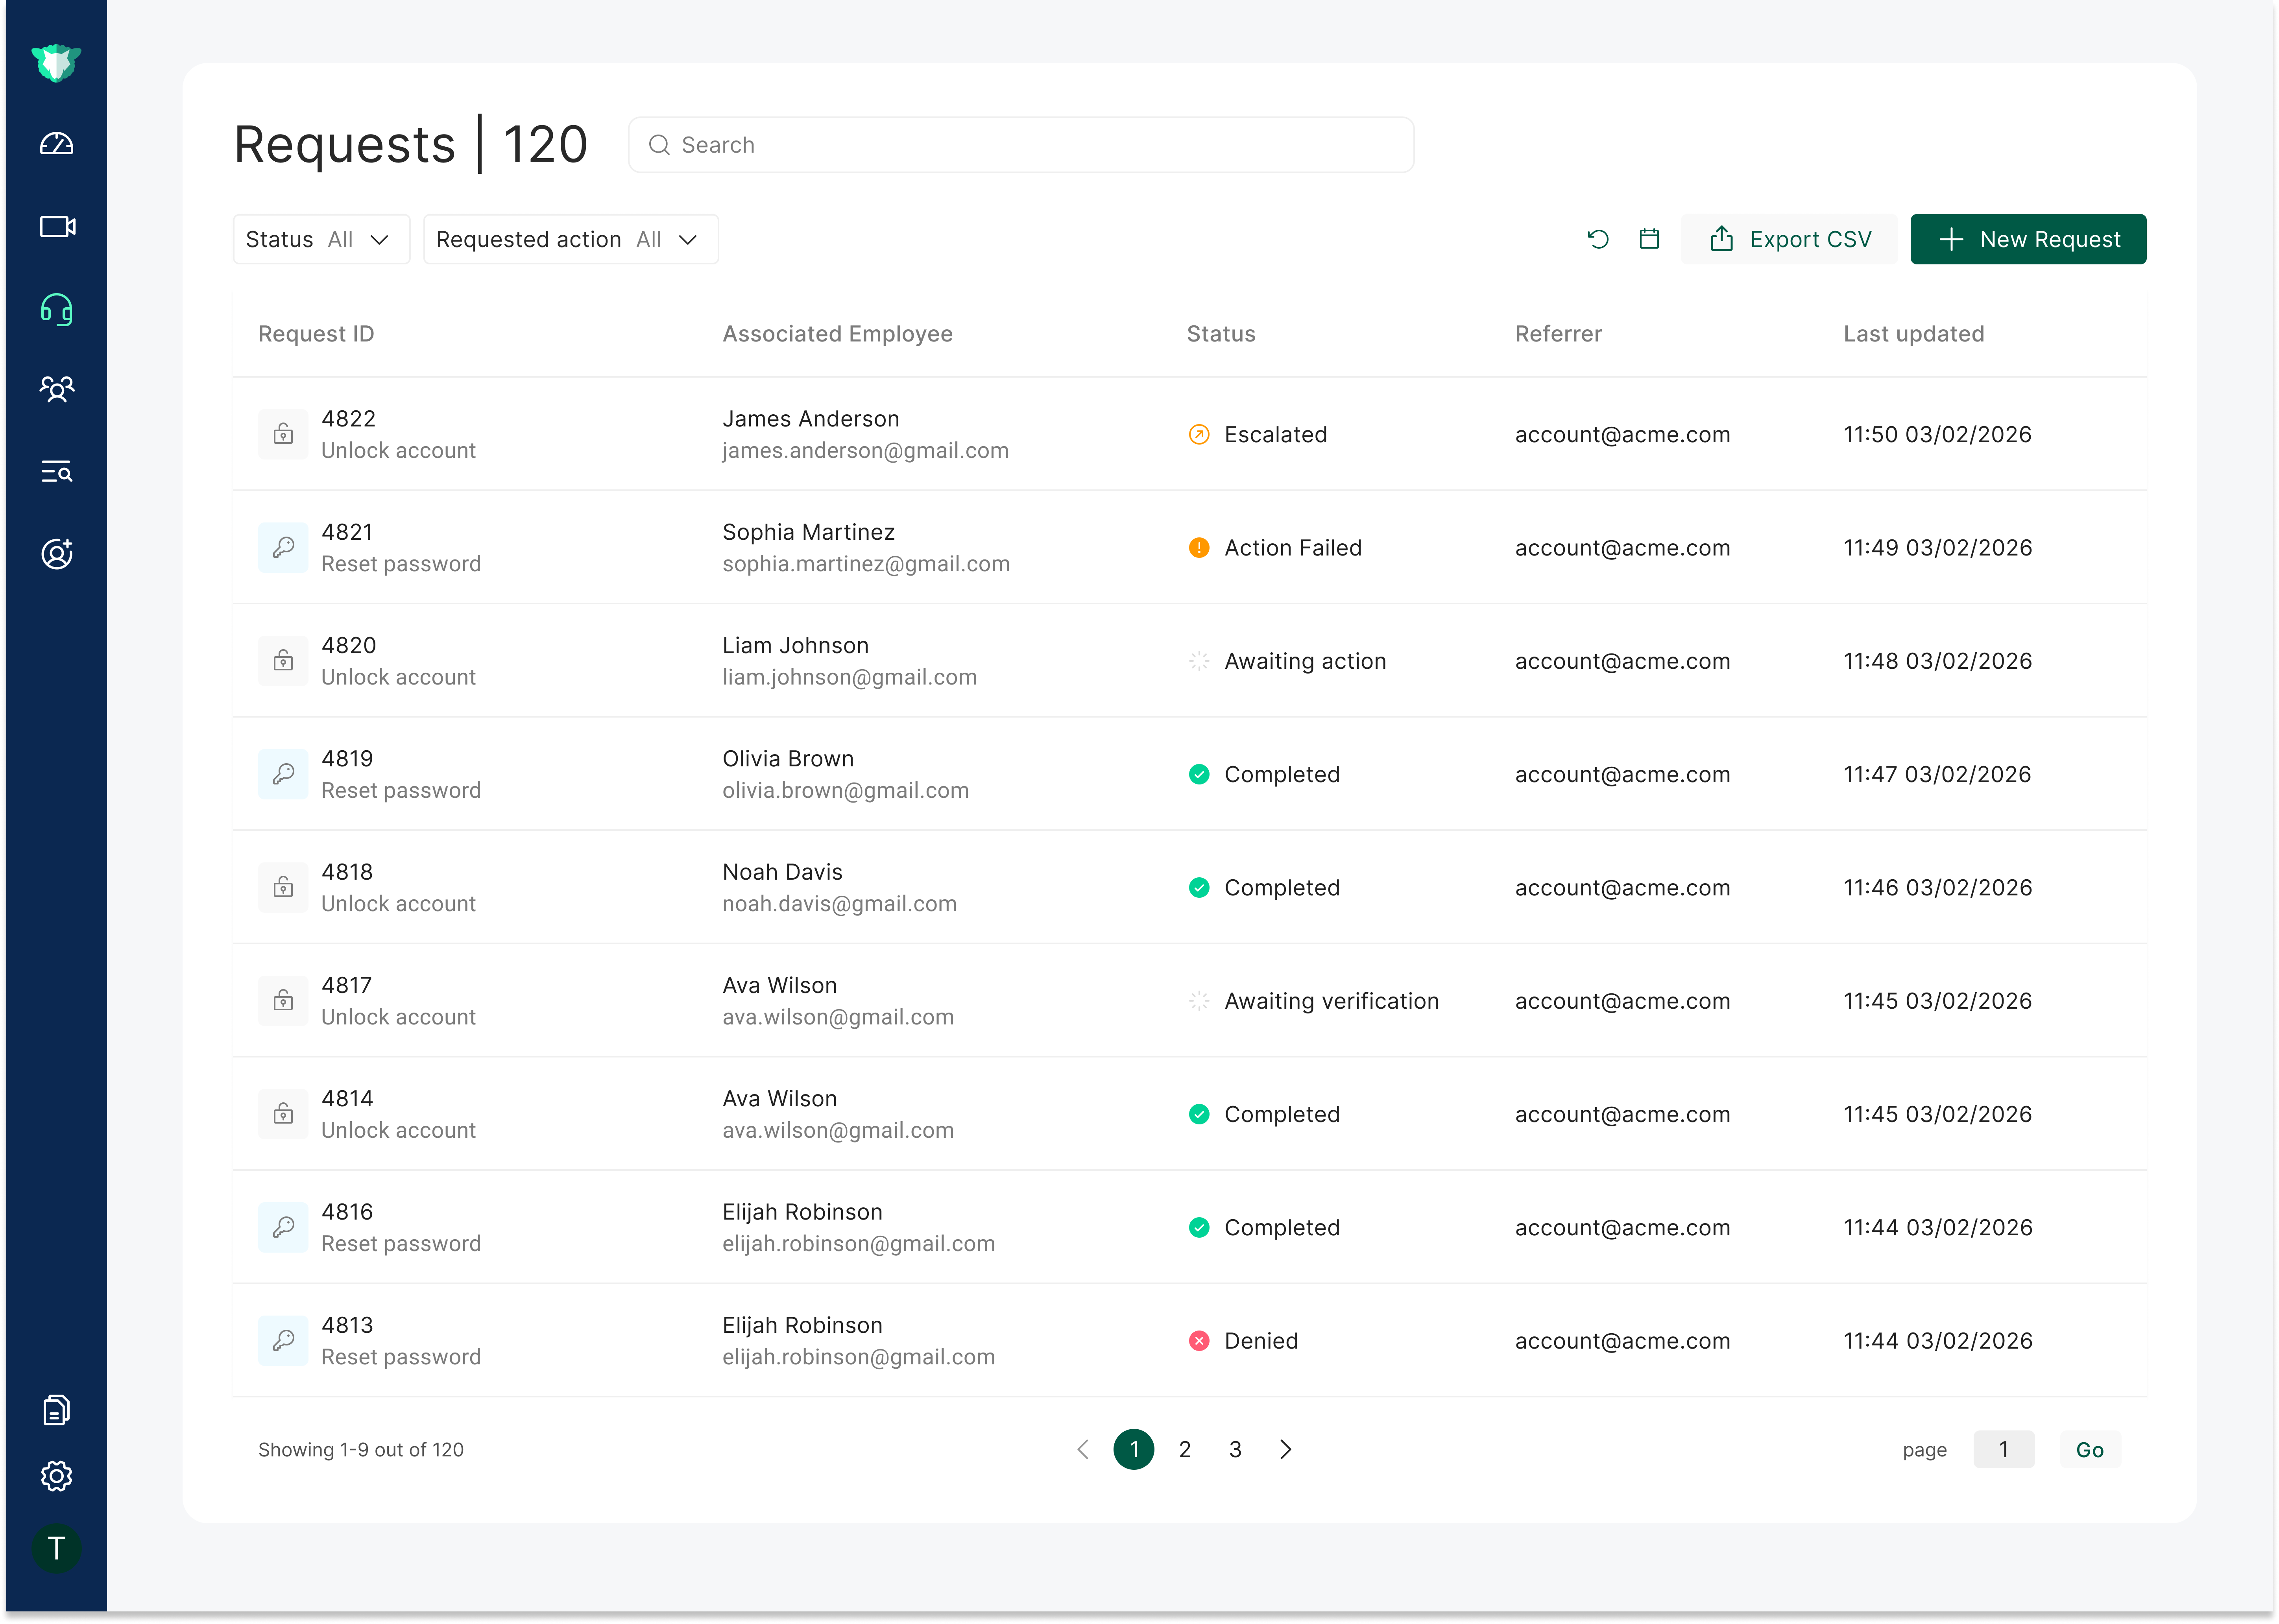Click the unlock icon for request 4817

283,1001
